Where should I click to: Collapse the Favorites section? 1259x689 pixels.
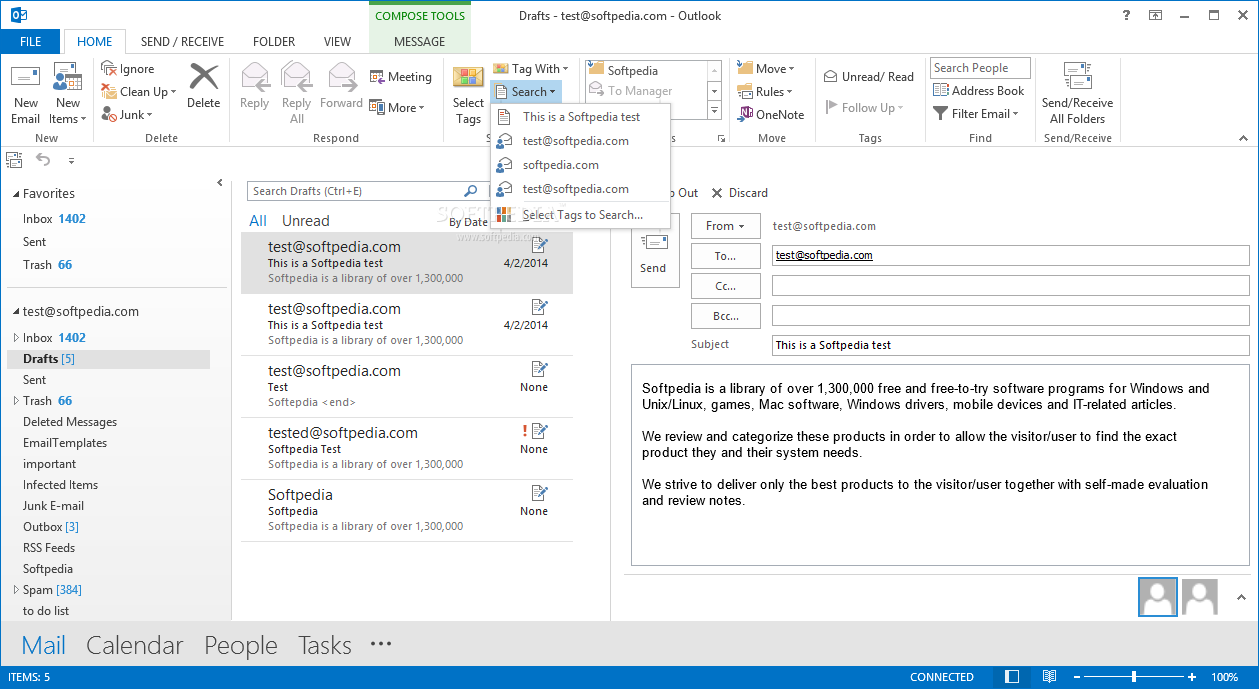[x=14, y=194]
